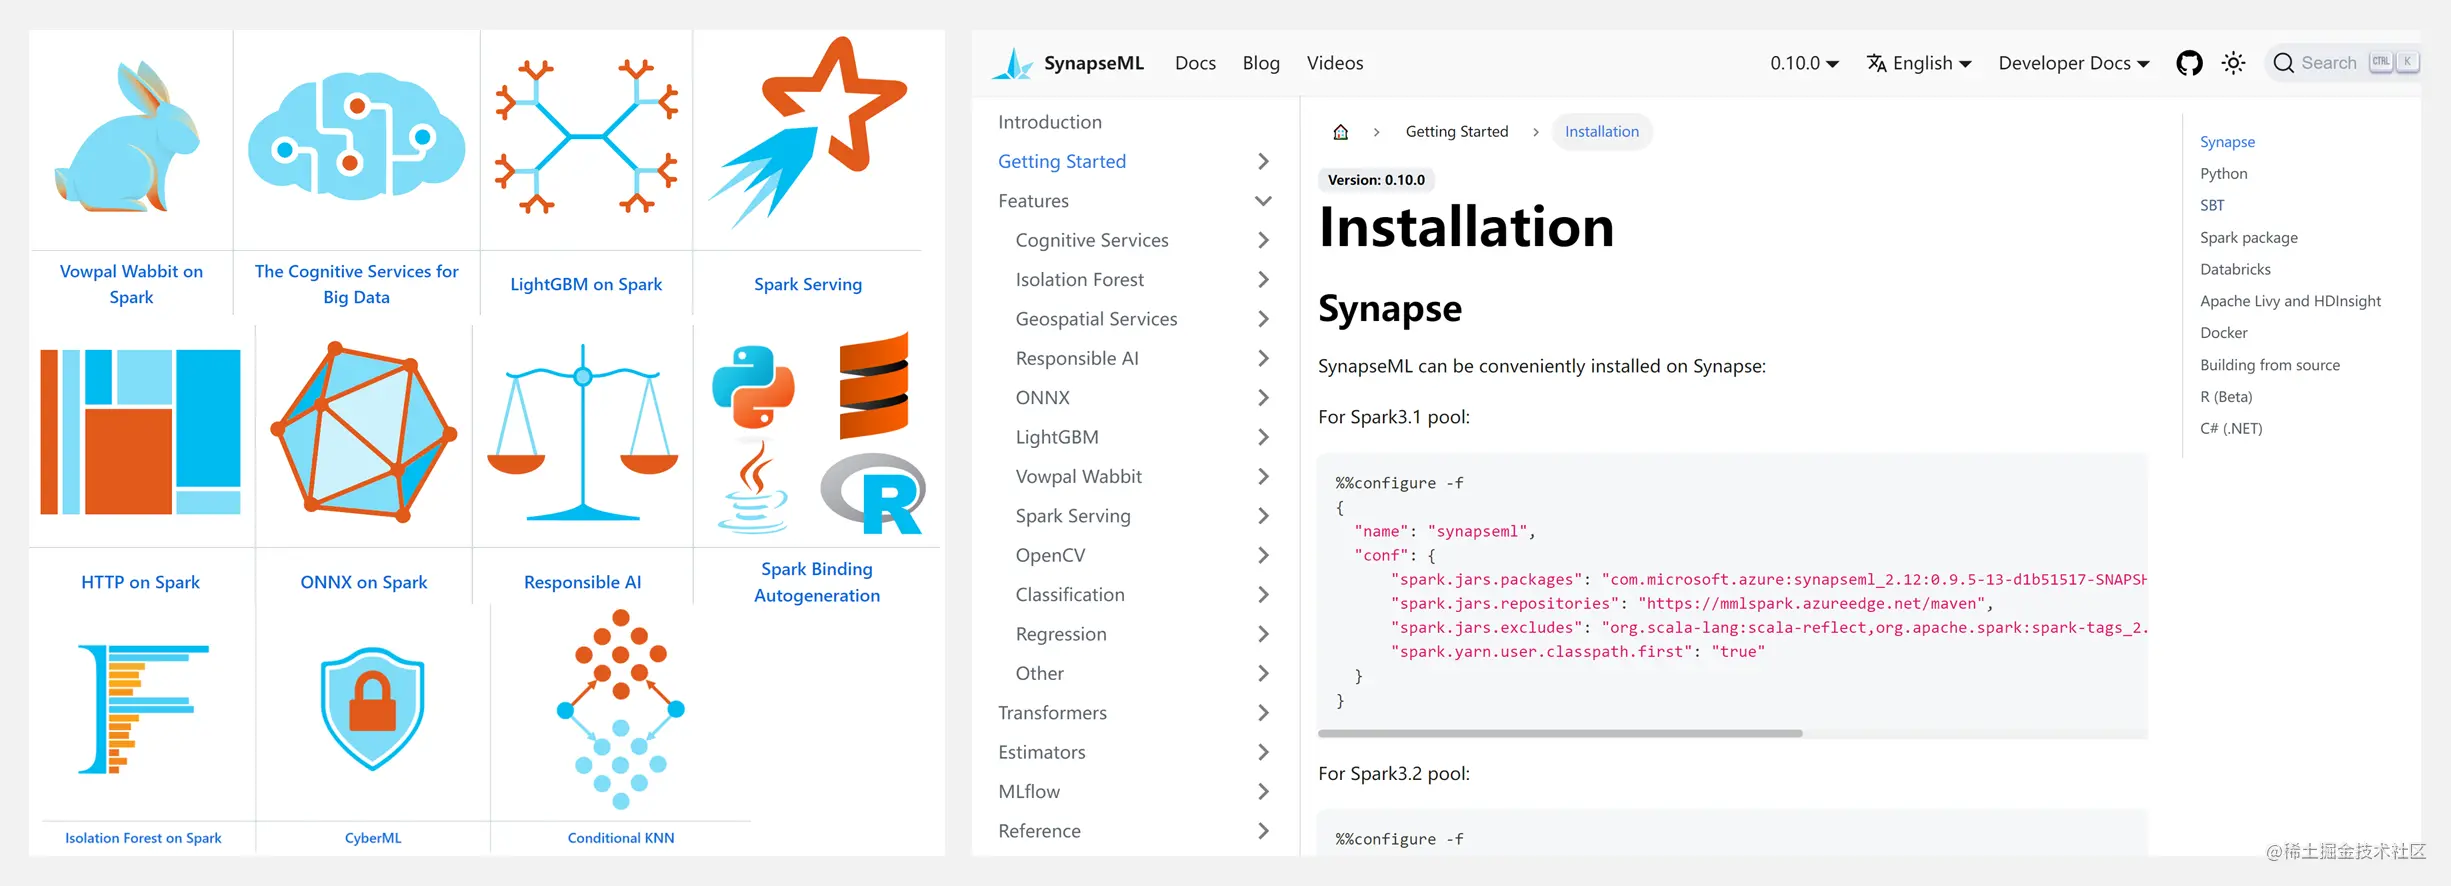Image resolution: width=2451 pixels, height=886 pixels.
Task: Open Vowpal Wabbit on Spark link
Action: tap(131, 284)
